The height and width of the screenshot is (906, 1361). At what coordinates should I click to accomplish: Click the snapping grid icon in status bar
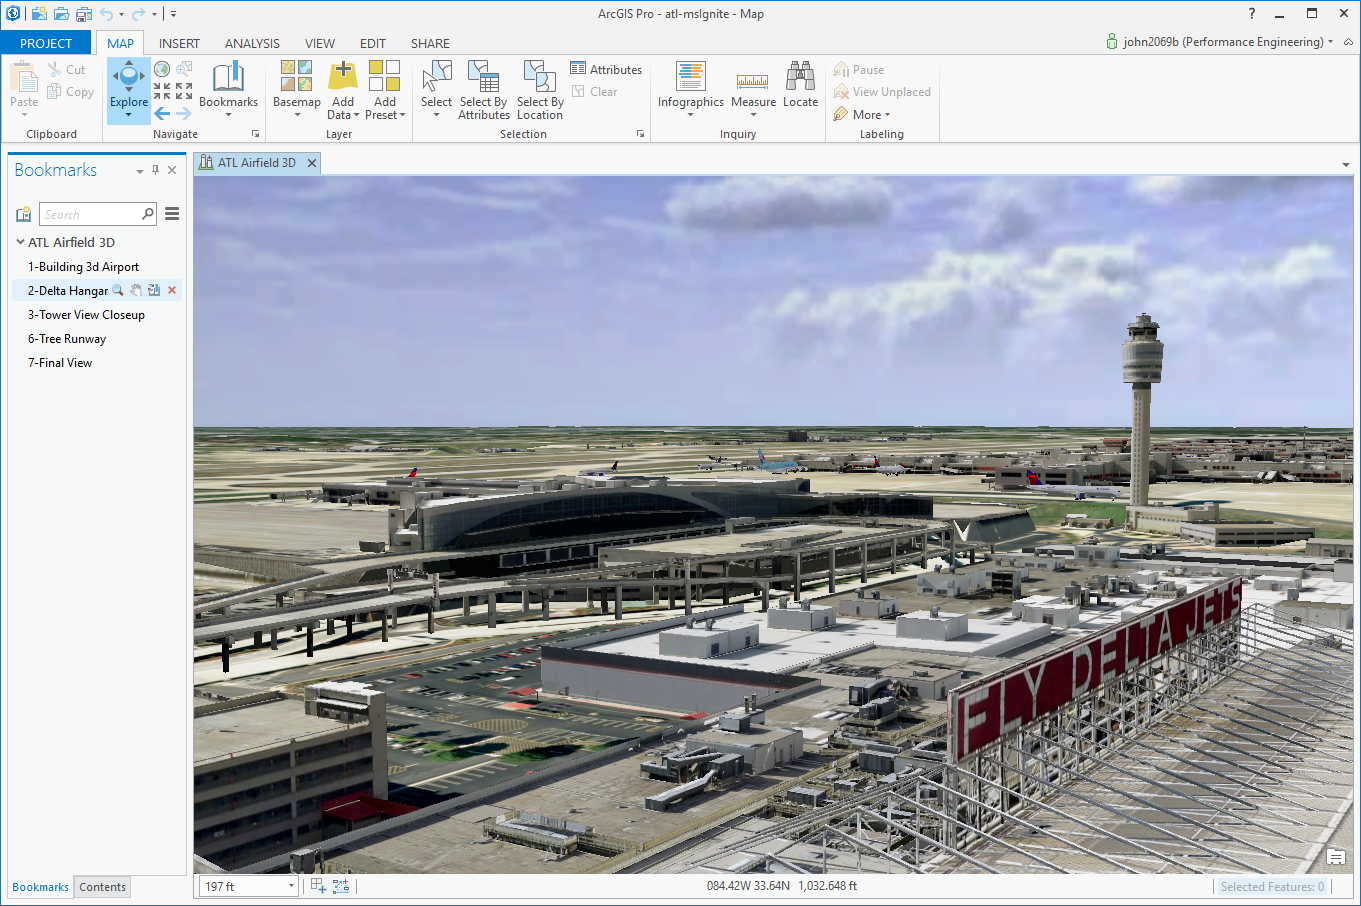point(318,886)
